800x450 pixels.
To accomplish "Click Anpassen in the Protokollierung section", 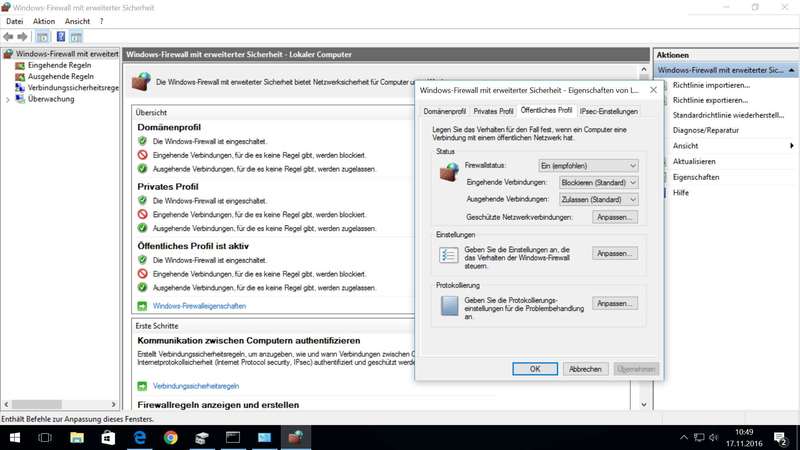I will [615, 304].
